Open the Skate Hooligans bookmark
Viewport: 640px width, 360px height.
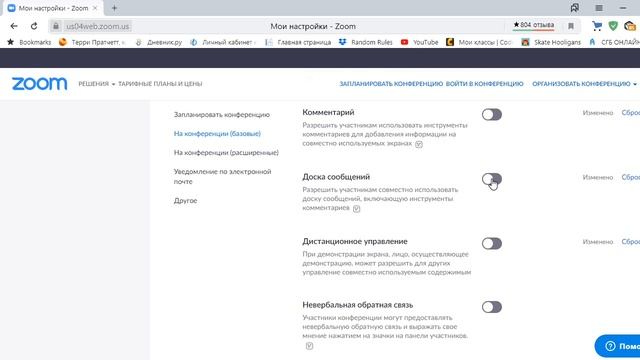tap(551, 42)
